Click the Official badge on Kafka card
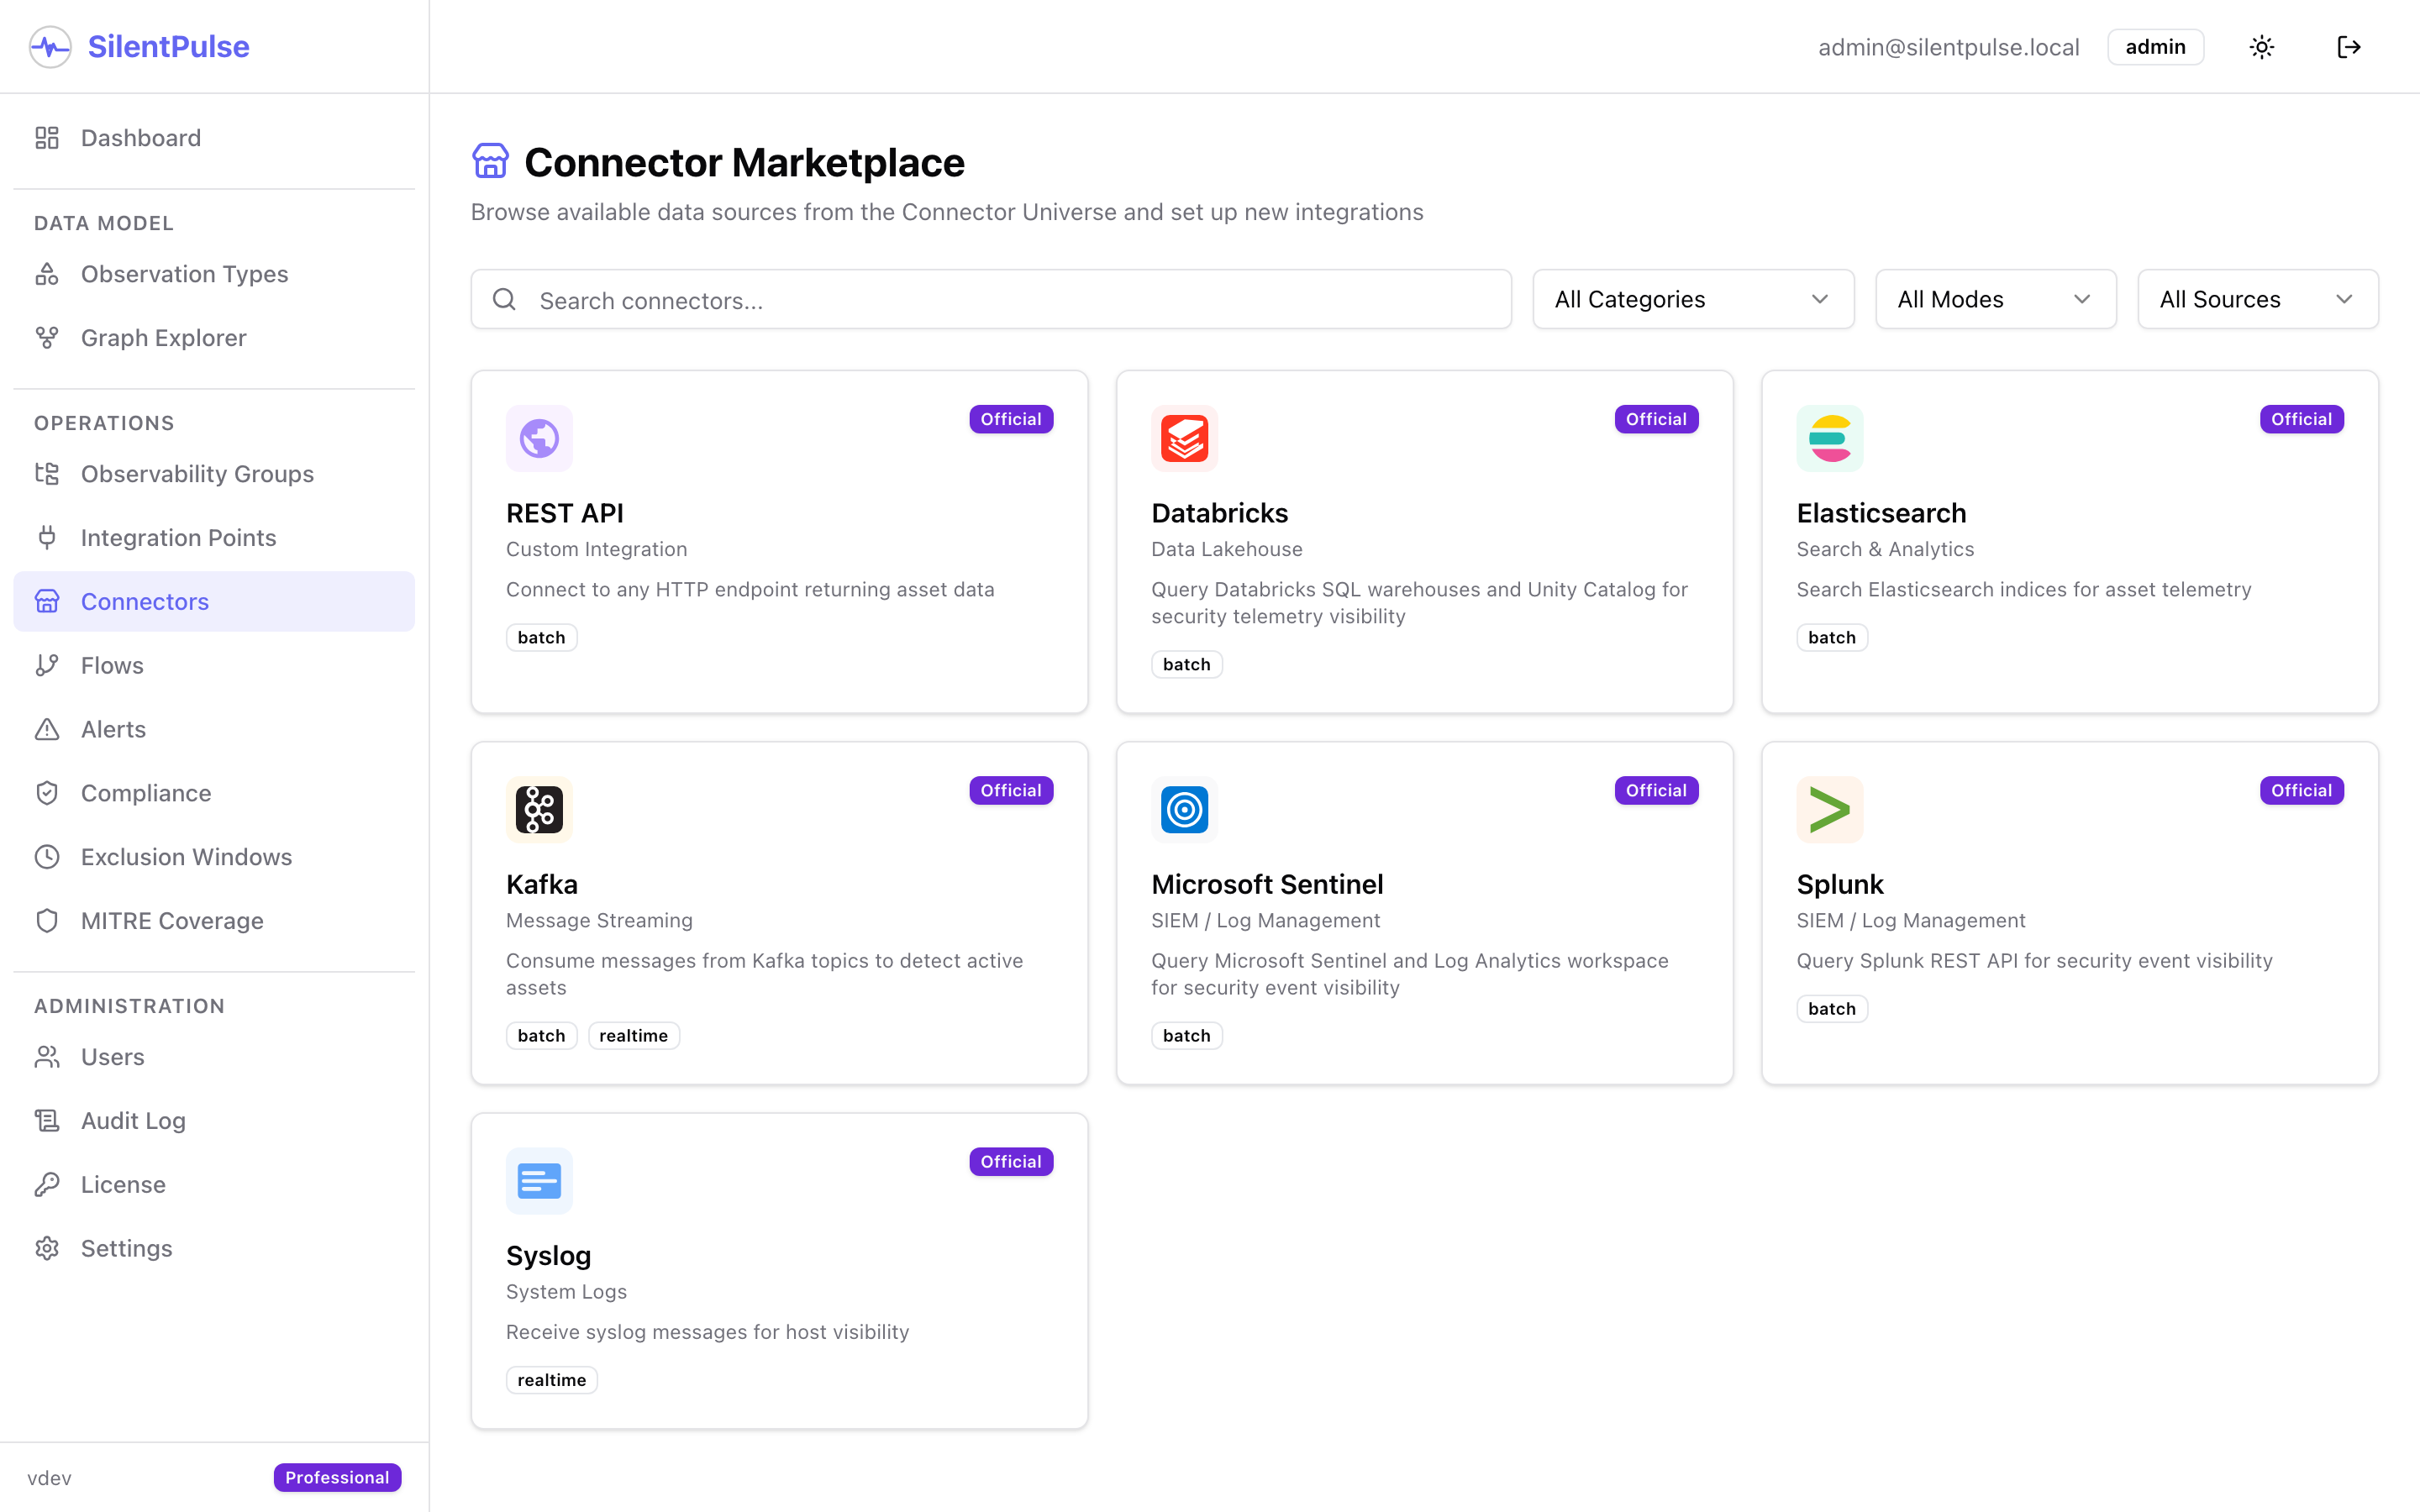This screenshot has width=2420, height=1512. tap(1010, 790)
